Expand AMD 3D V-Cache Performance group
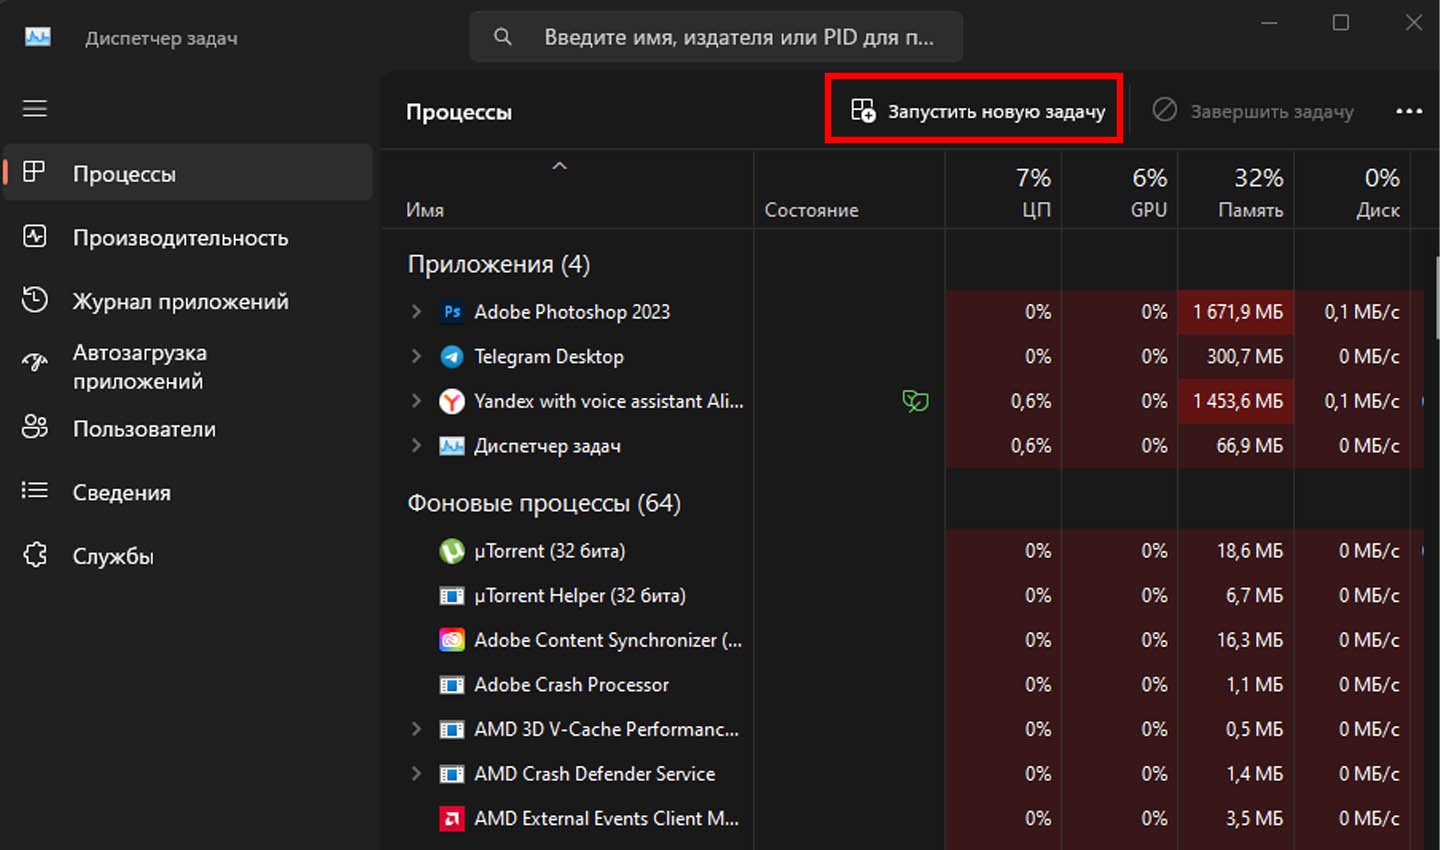 [x=416, y=730]
